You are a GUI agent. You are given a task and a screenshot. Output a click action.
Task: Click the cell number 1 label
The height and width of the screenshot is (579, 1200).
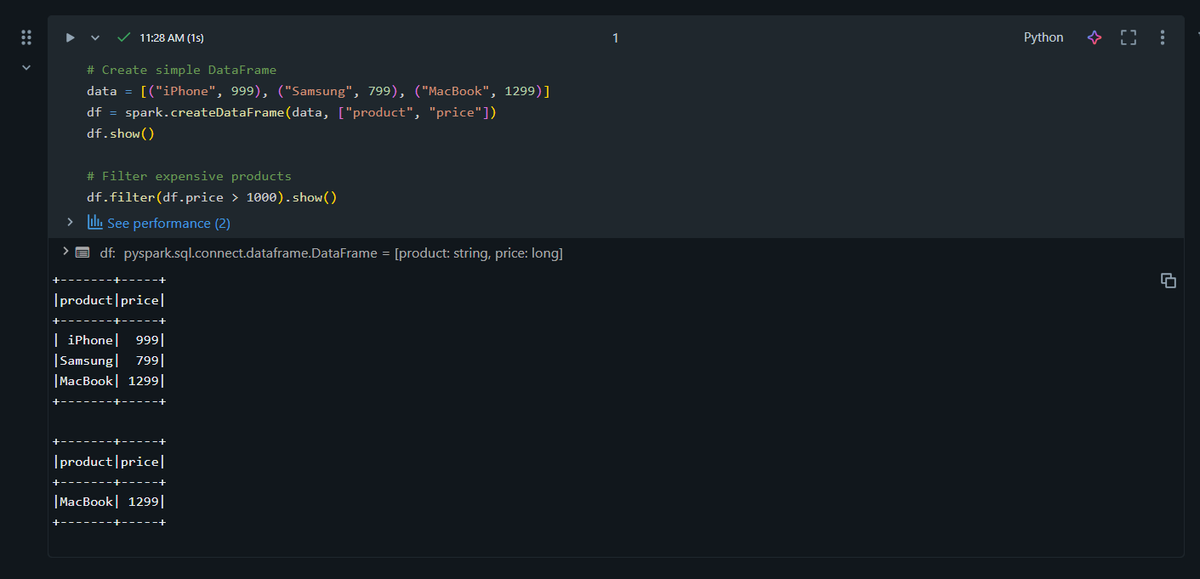click(x=615, y=38)
